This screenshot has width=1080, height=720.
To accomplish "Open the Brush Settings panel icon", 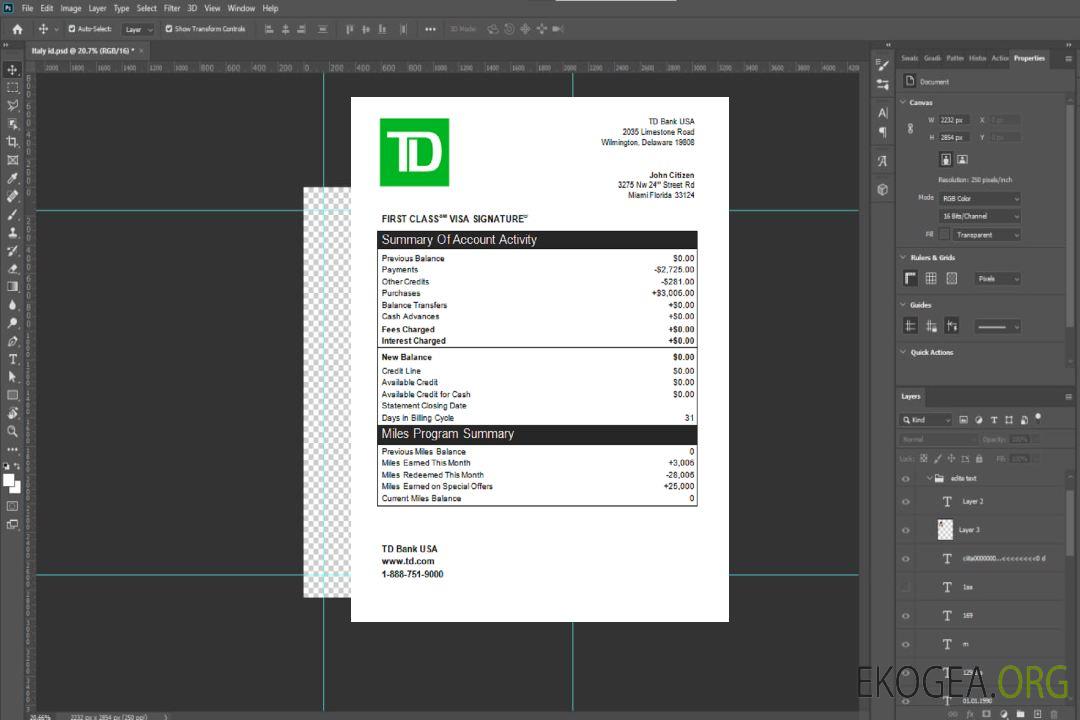I will click(883, 65).
